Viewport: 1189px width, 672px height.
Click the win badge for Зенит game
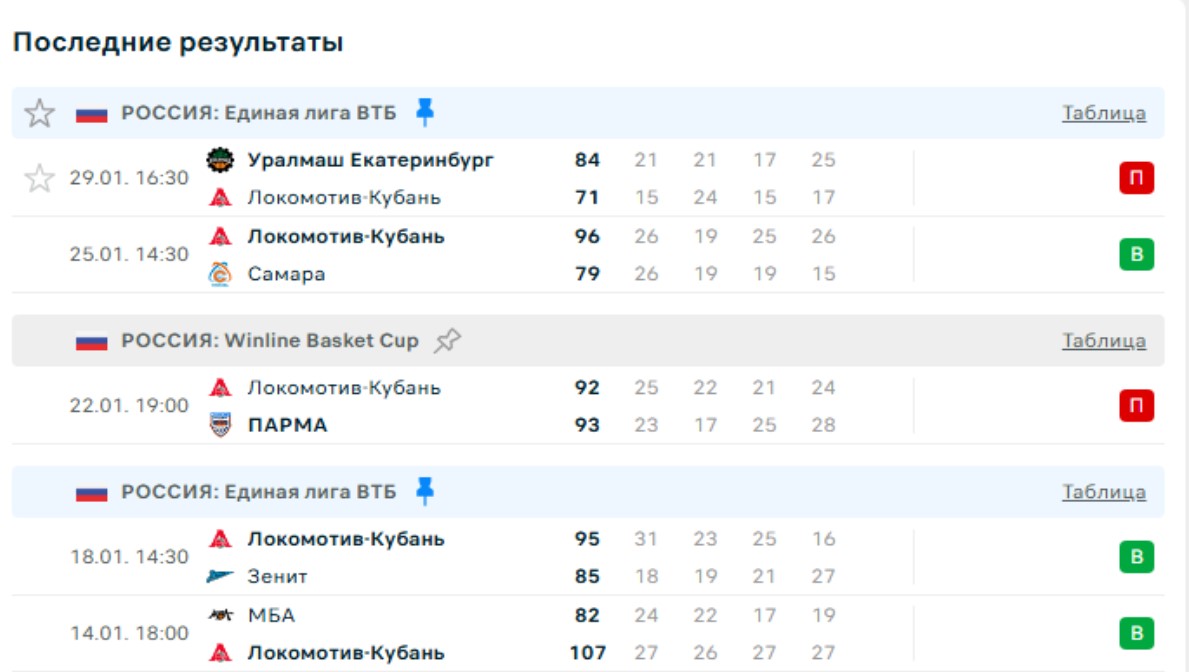[x=1136, y=557]
